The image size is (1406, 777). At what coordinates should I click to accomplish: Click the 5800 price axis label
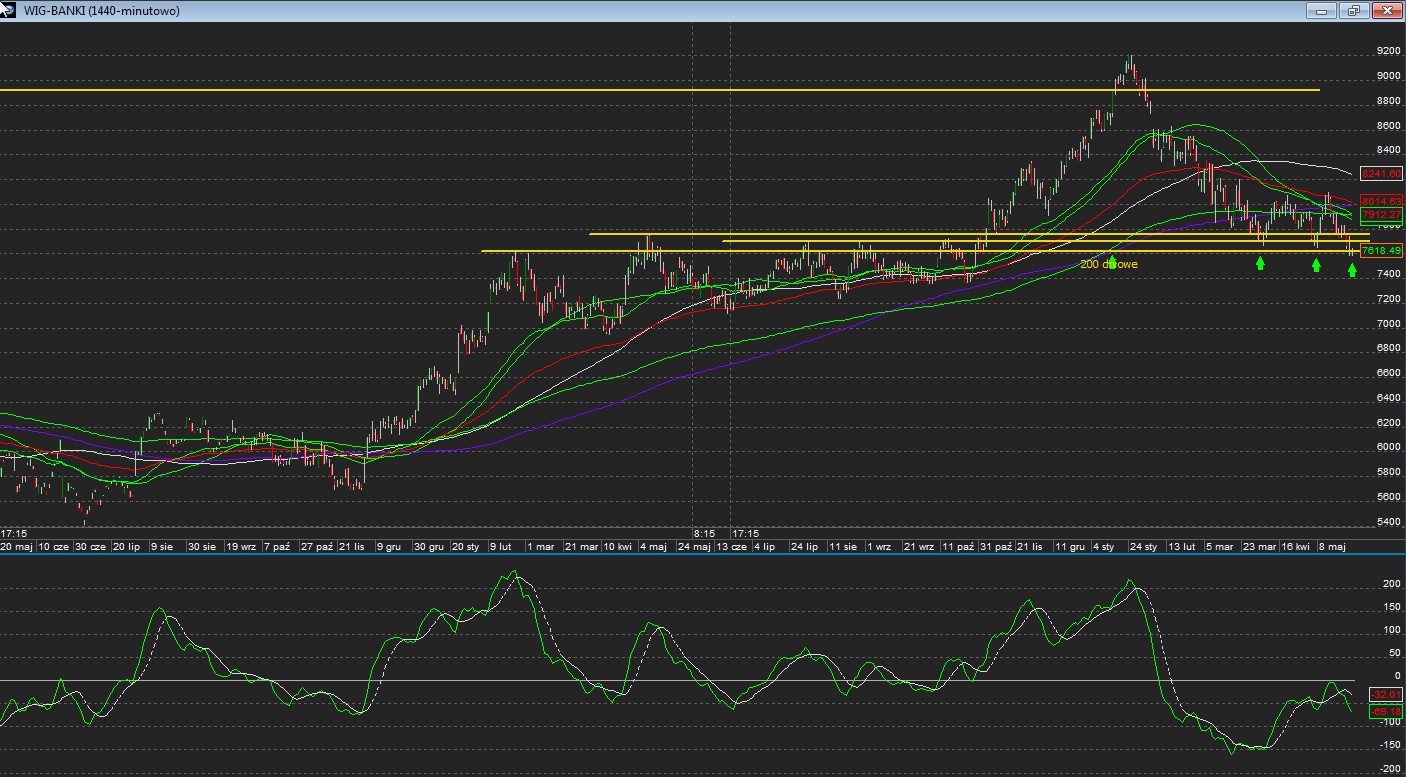point(1388,472)
